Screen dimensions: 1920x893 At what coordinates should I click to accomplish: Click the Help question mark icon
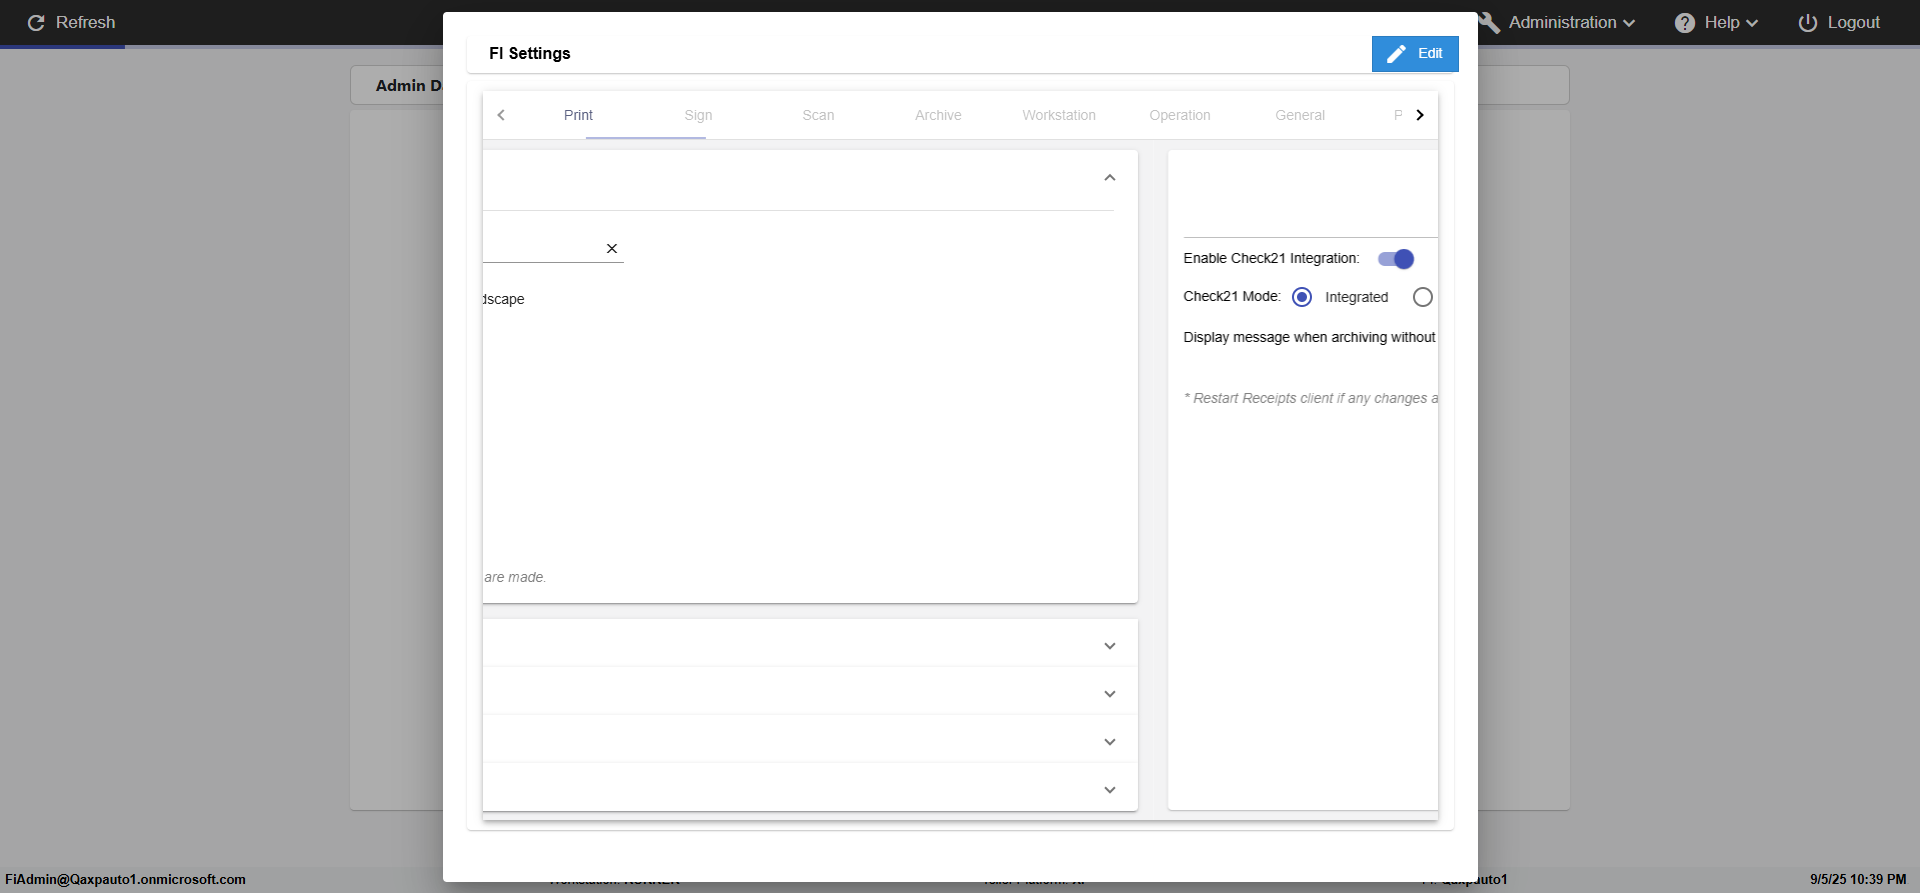pyautogui.click(x=1685, y=23)
